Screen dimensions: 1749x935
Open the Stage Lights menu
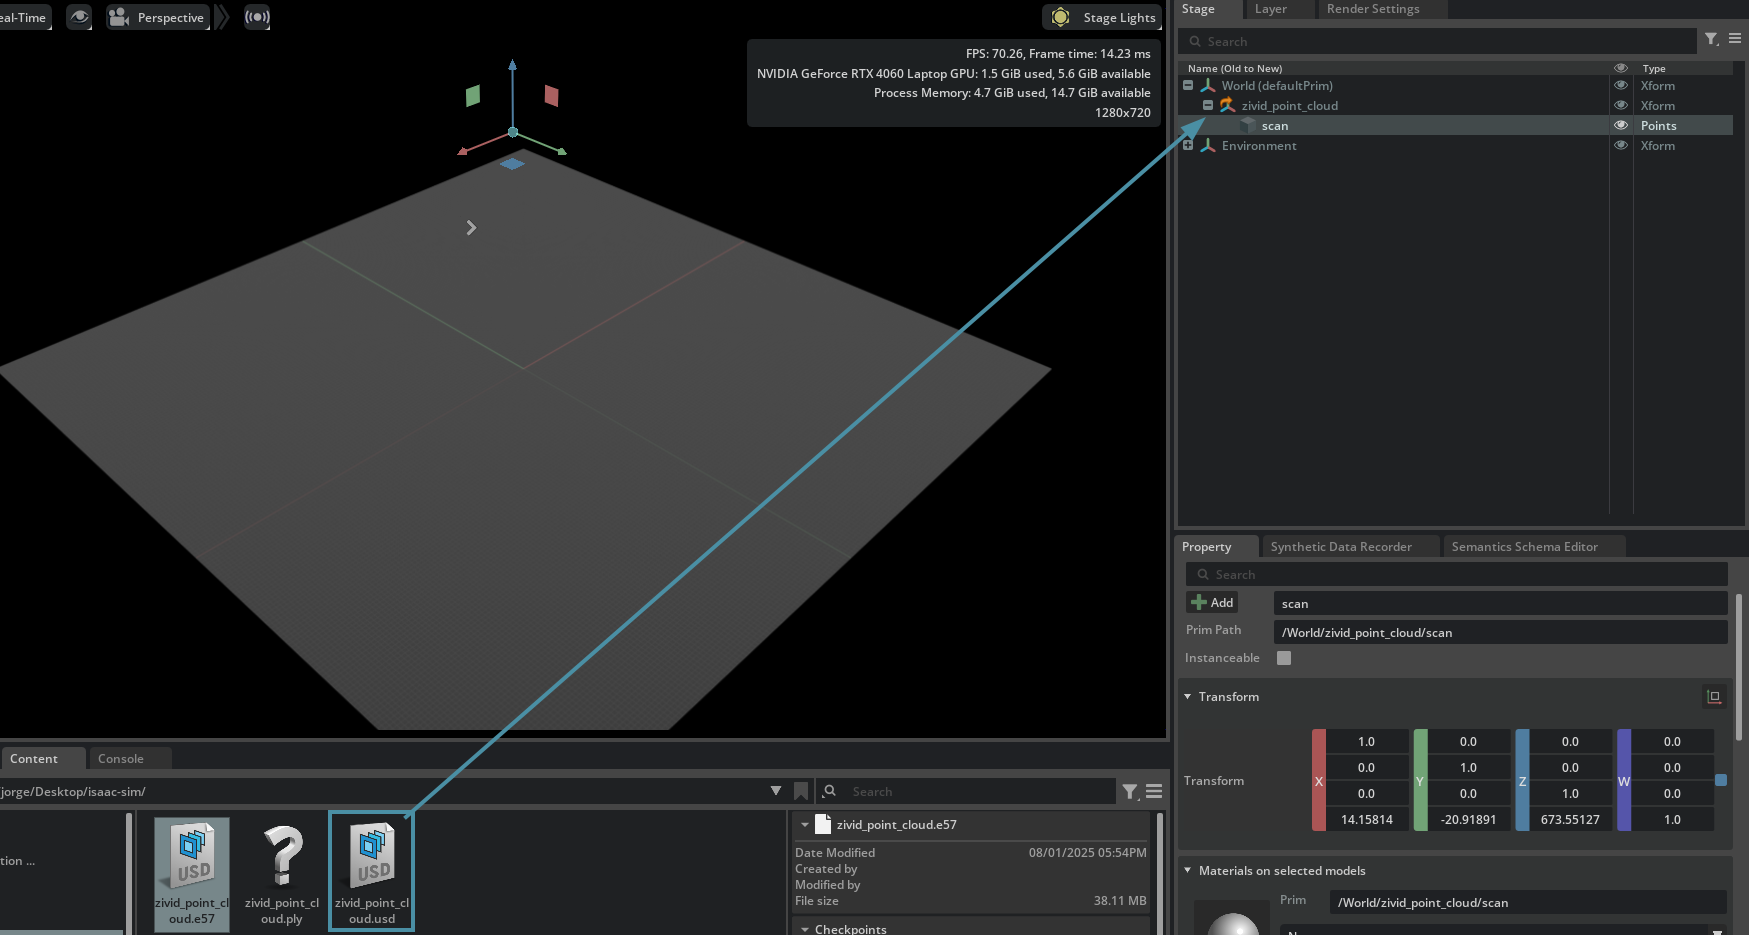point(1103,17)
